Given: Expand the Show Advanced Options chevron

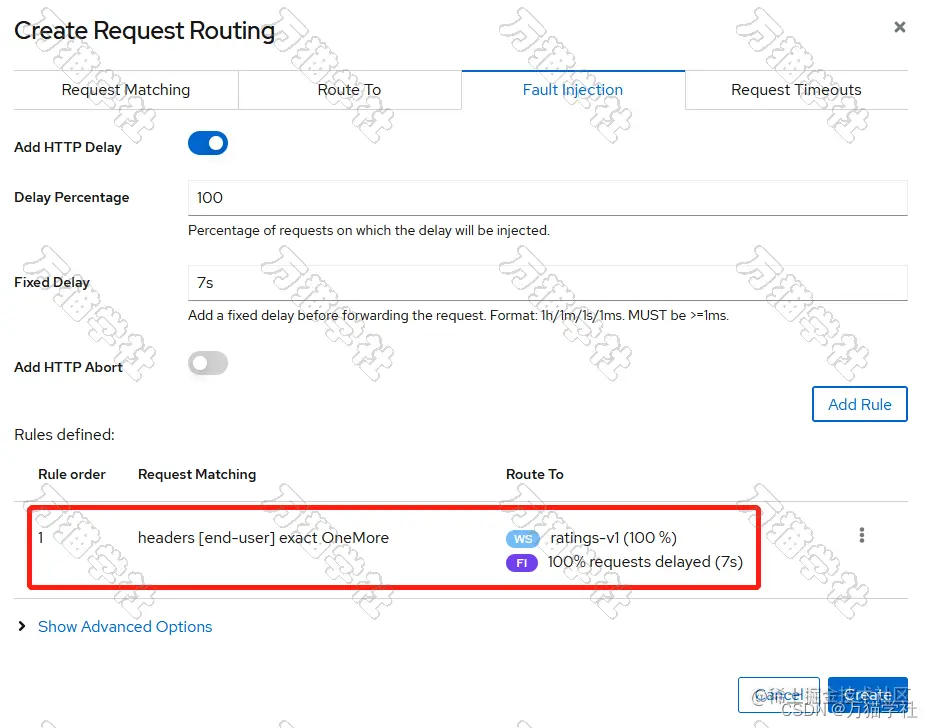Looking at the screenshot, I should (22, 626).
